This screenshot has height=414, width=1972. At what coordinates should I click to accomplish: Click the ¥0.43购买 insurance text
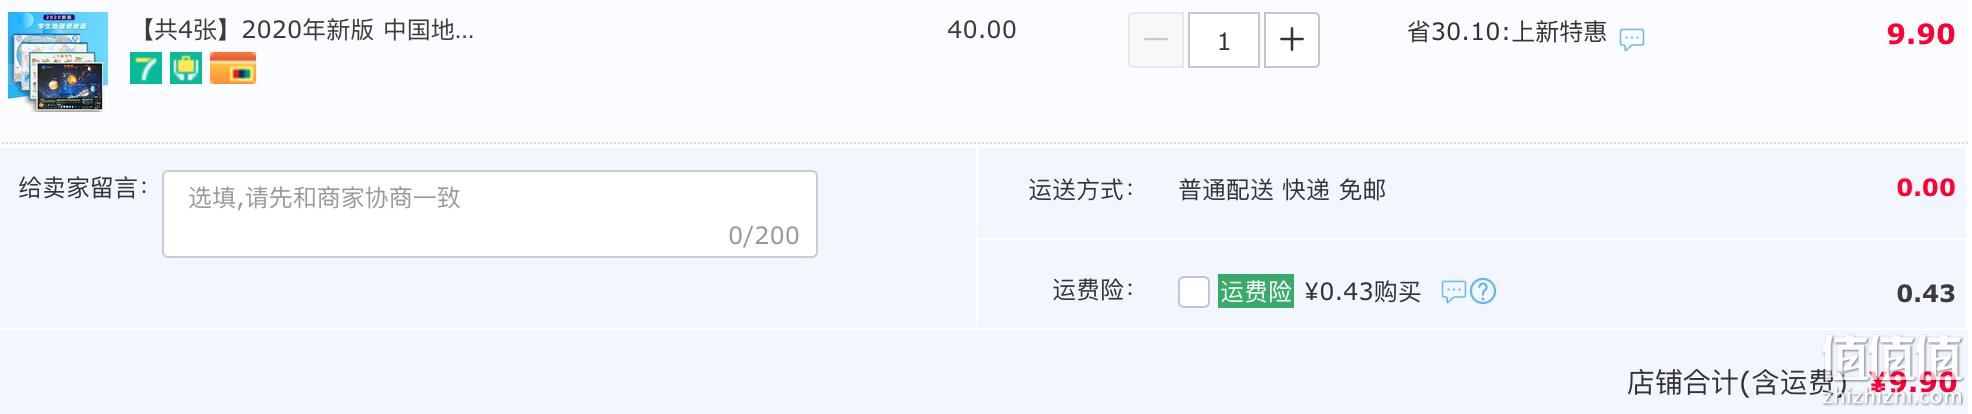pyautogui.click(x=1363, y=292)
